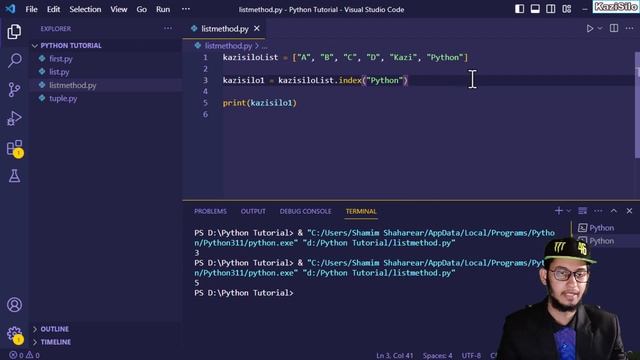Open Run and Debug view
Viewport: 640px width, 360px height.
pyautogui.click(x=14, y=118)
